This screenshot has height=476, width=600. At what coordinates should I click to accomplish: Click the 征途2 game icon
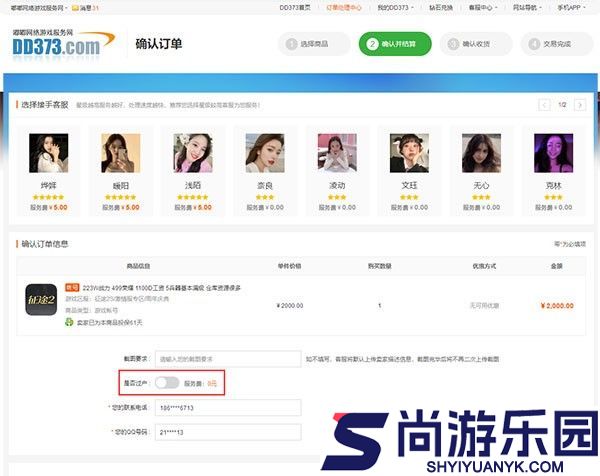click(x=41, y=299)
